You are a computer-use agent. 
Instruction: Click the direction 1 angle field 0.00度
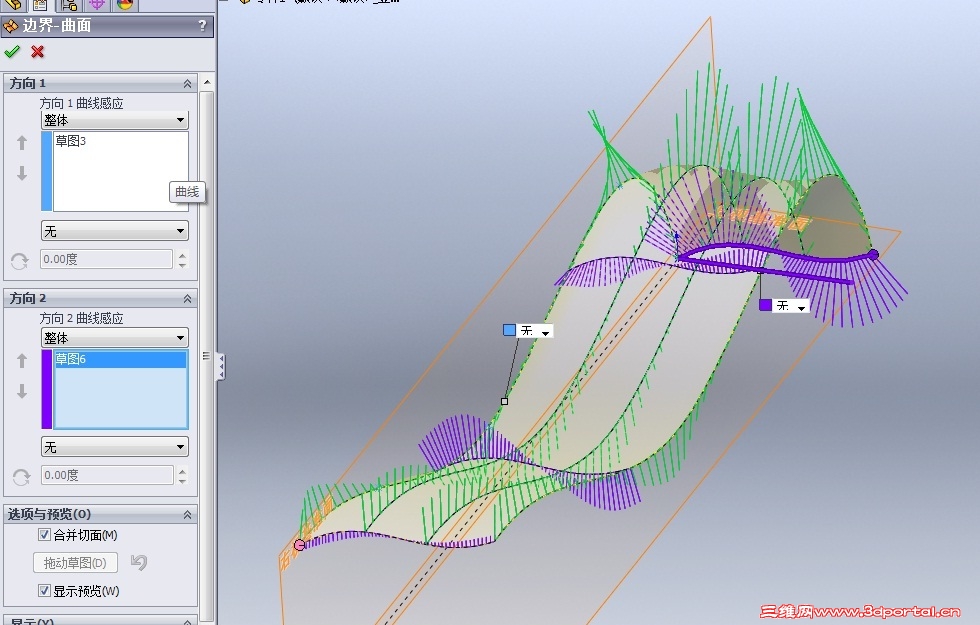(x=106, y=259)
